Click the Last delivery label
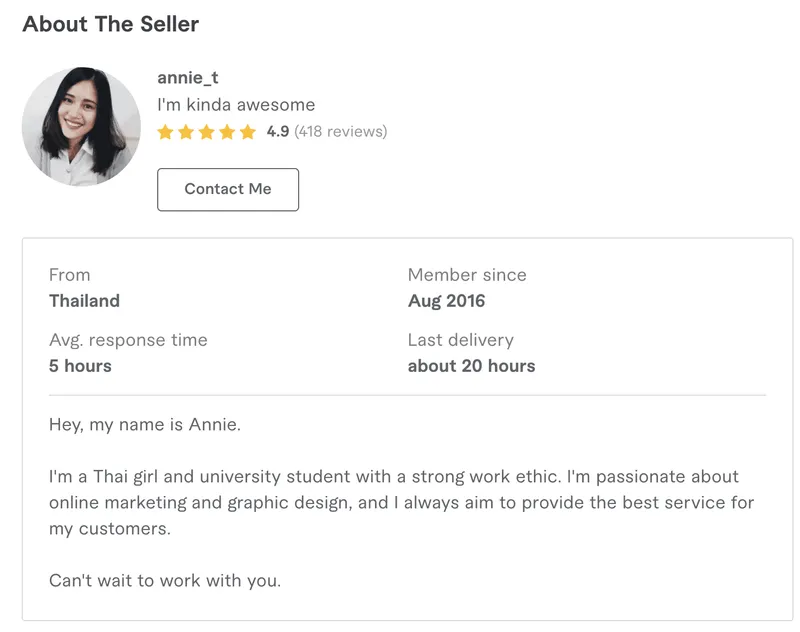 [459, 340]
